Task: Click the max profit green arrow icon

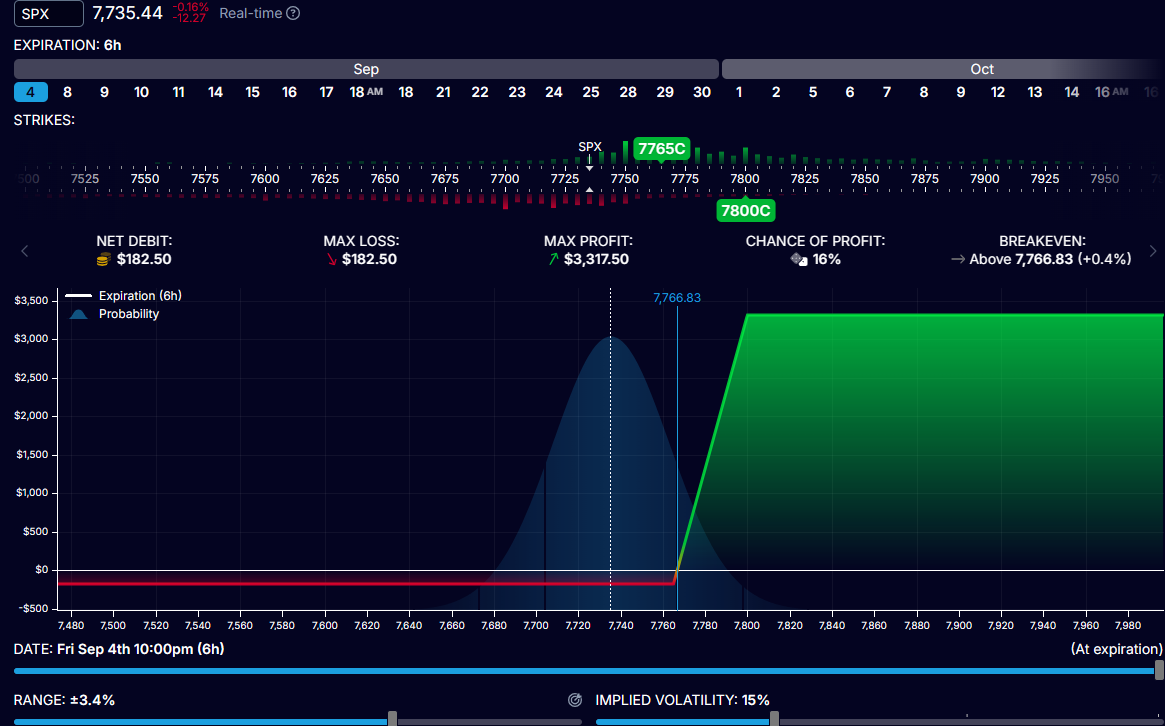Action: click(553, 259)
